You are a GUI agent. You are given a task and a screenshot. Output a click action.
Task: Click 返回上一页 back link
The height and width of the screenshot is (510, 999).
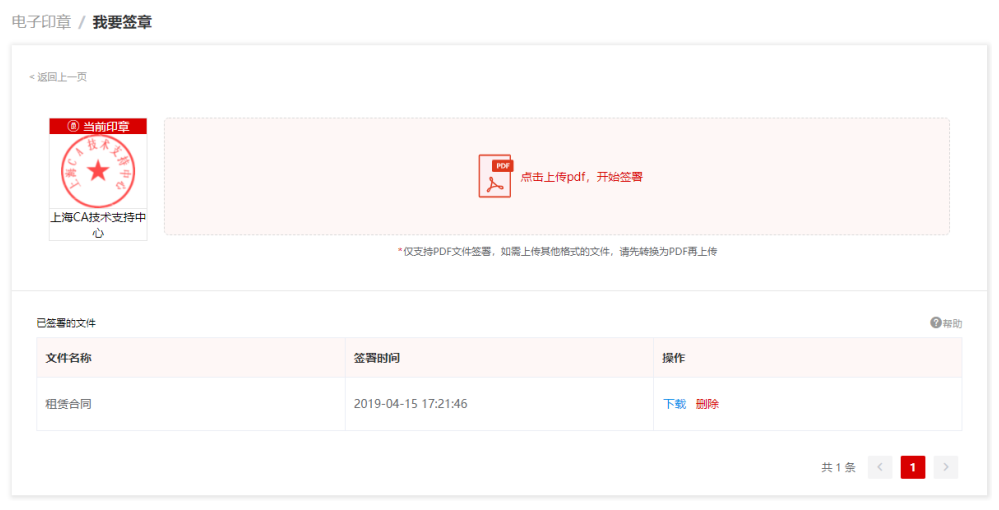tap(58, 77)
